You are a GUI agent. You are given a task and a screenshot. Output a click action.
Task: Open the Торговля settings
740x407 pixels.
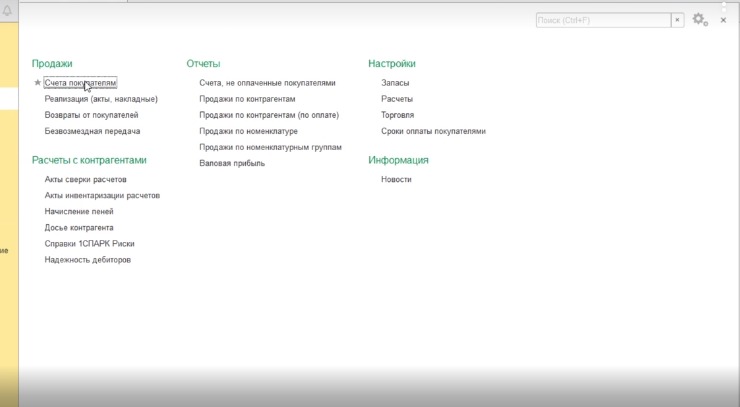pyautogui.click(x=397, y=115)
